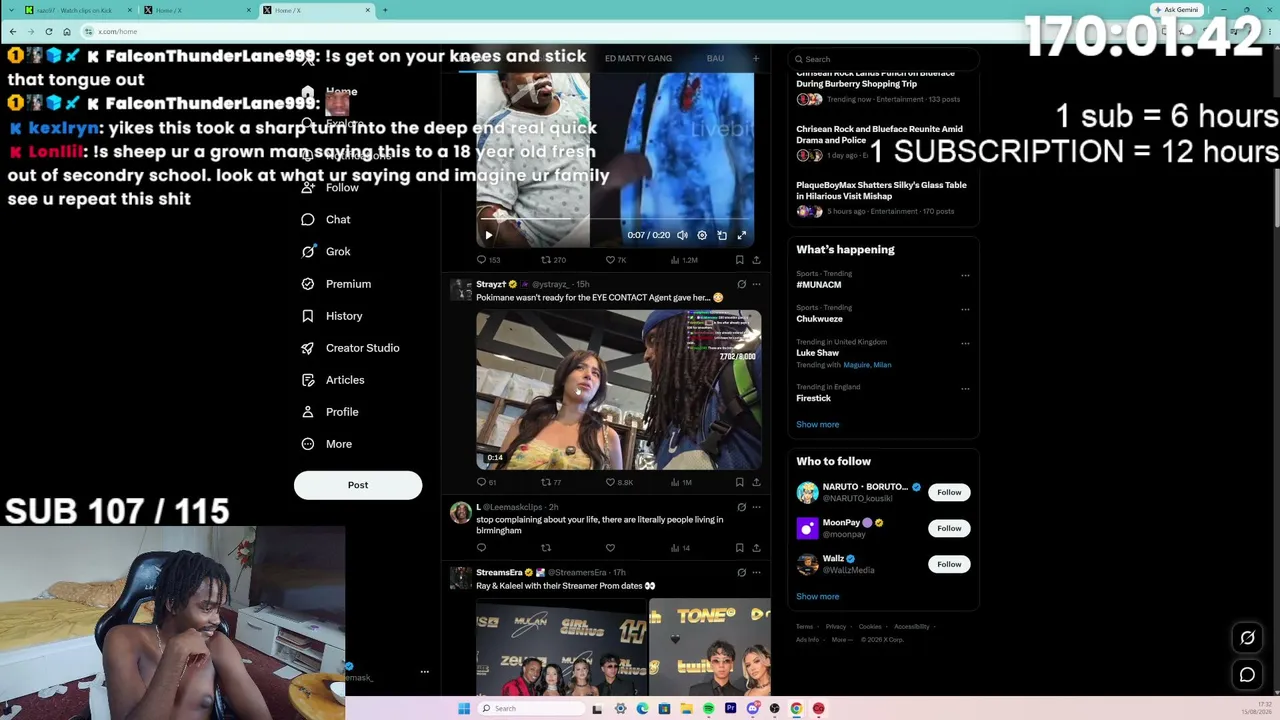Show more under What's happening
1280x720 pixels.
(817, 424)
